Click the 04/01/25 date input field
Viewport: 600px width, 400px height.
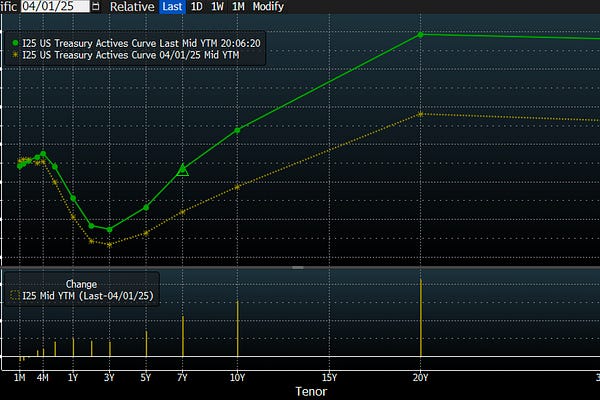(55, 6)
